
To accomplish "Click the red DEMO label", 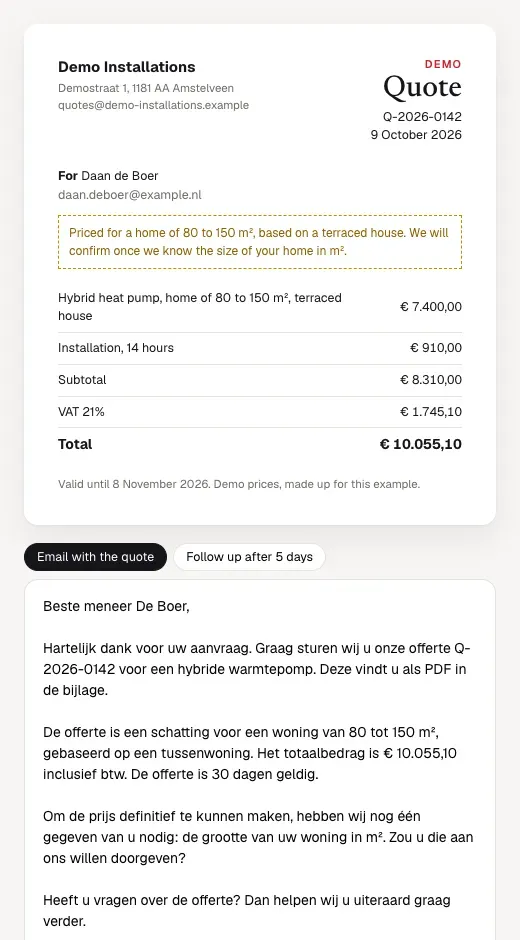I will tap(443, 64).
